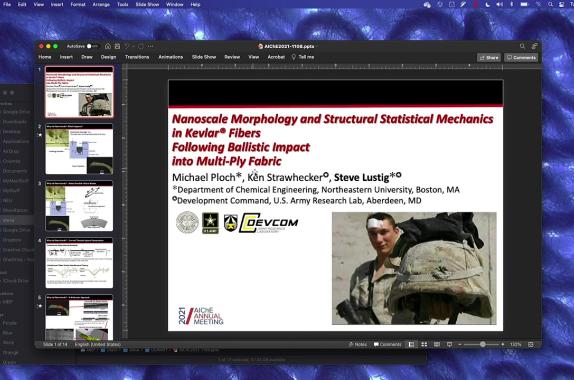Toggle Notes pane in status bar
The height and width of the screenshot is (380, 574).
click(357, 344)
